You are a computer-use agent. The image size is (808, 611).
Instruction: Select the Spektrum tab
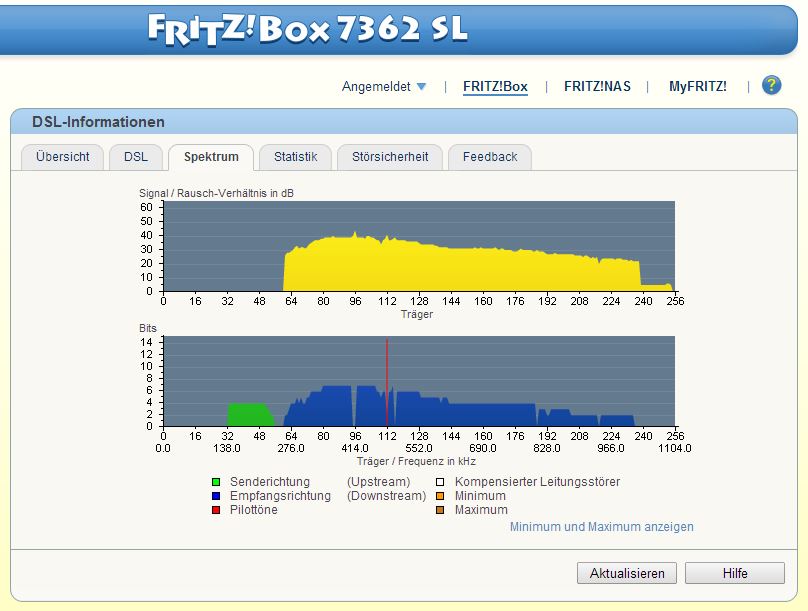coord(211,157)
